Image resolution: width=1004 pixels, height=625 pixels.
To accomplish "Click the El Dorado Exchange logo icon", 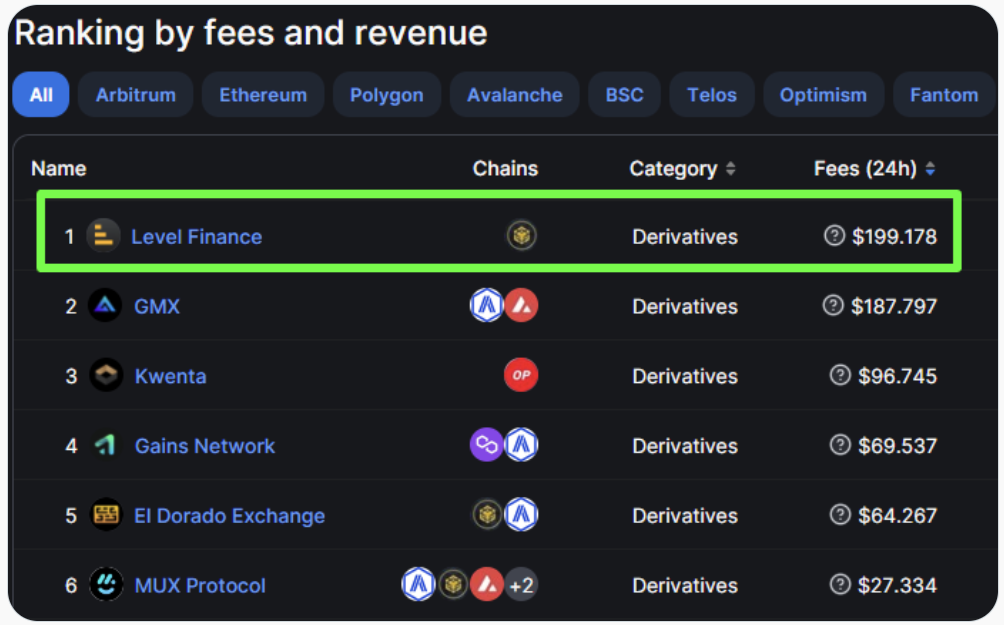I will click(x=105, y=516).
